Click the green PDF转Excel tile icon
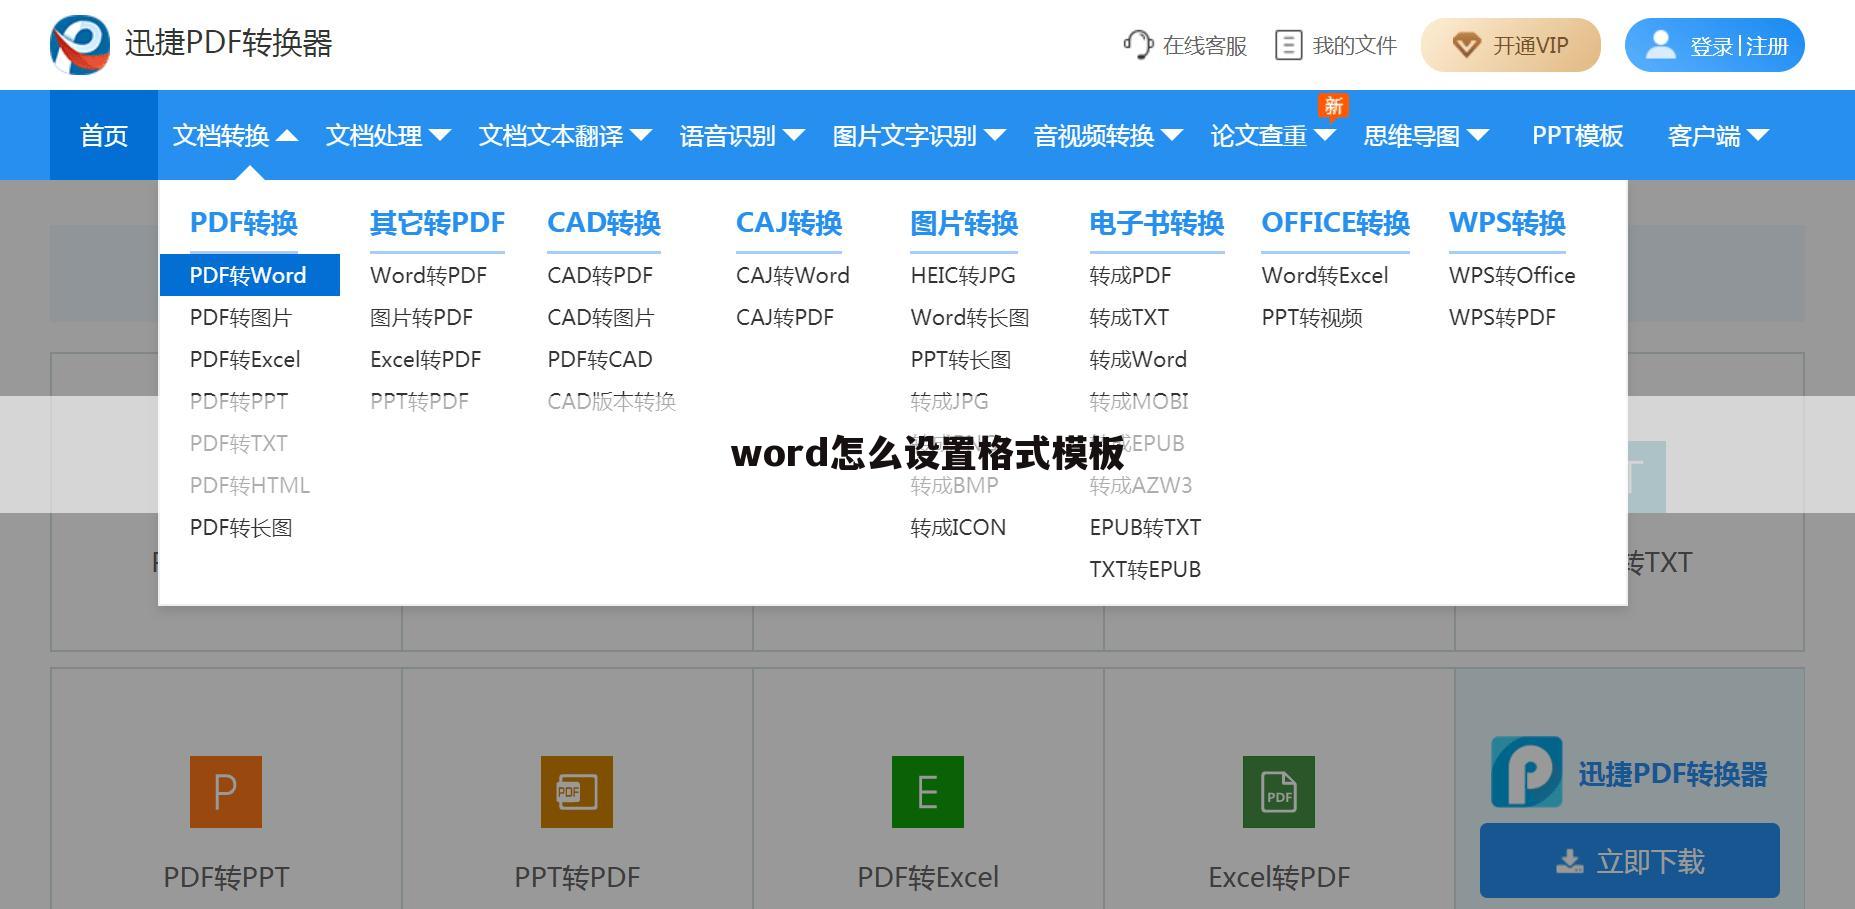The height and width of the screenshot is (909, 1855). [x=928, y=792]
